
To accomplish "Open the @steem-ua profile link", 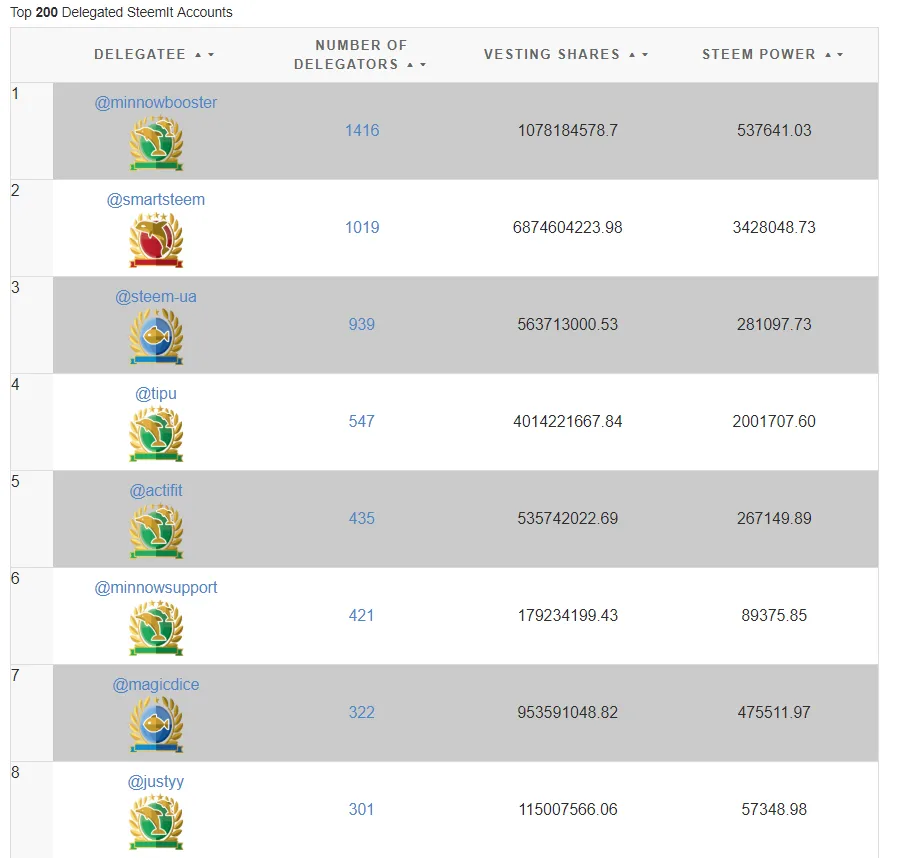I will coord(156,297).
